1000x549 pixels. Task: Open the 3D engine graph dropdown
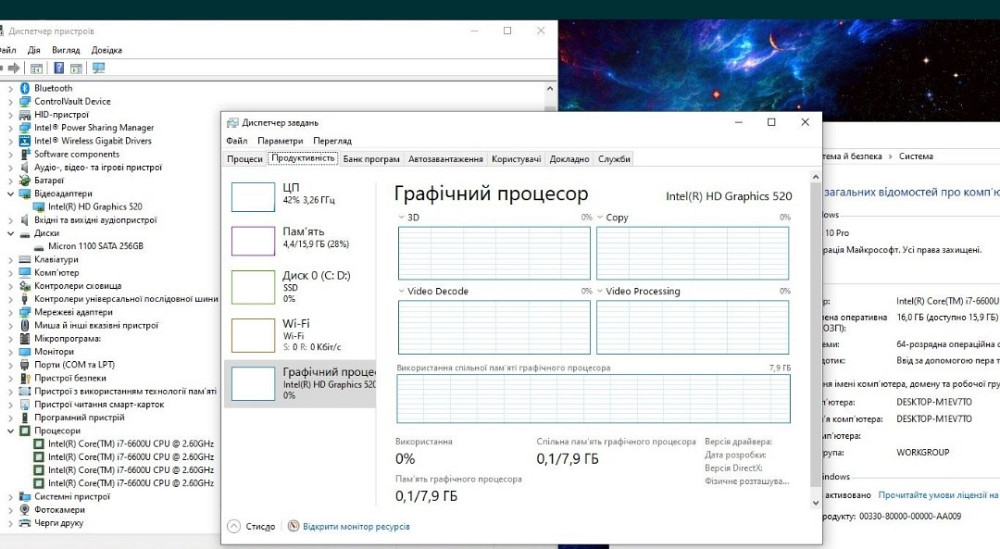coord(401,217)
